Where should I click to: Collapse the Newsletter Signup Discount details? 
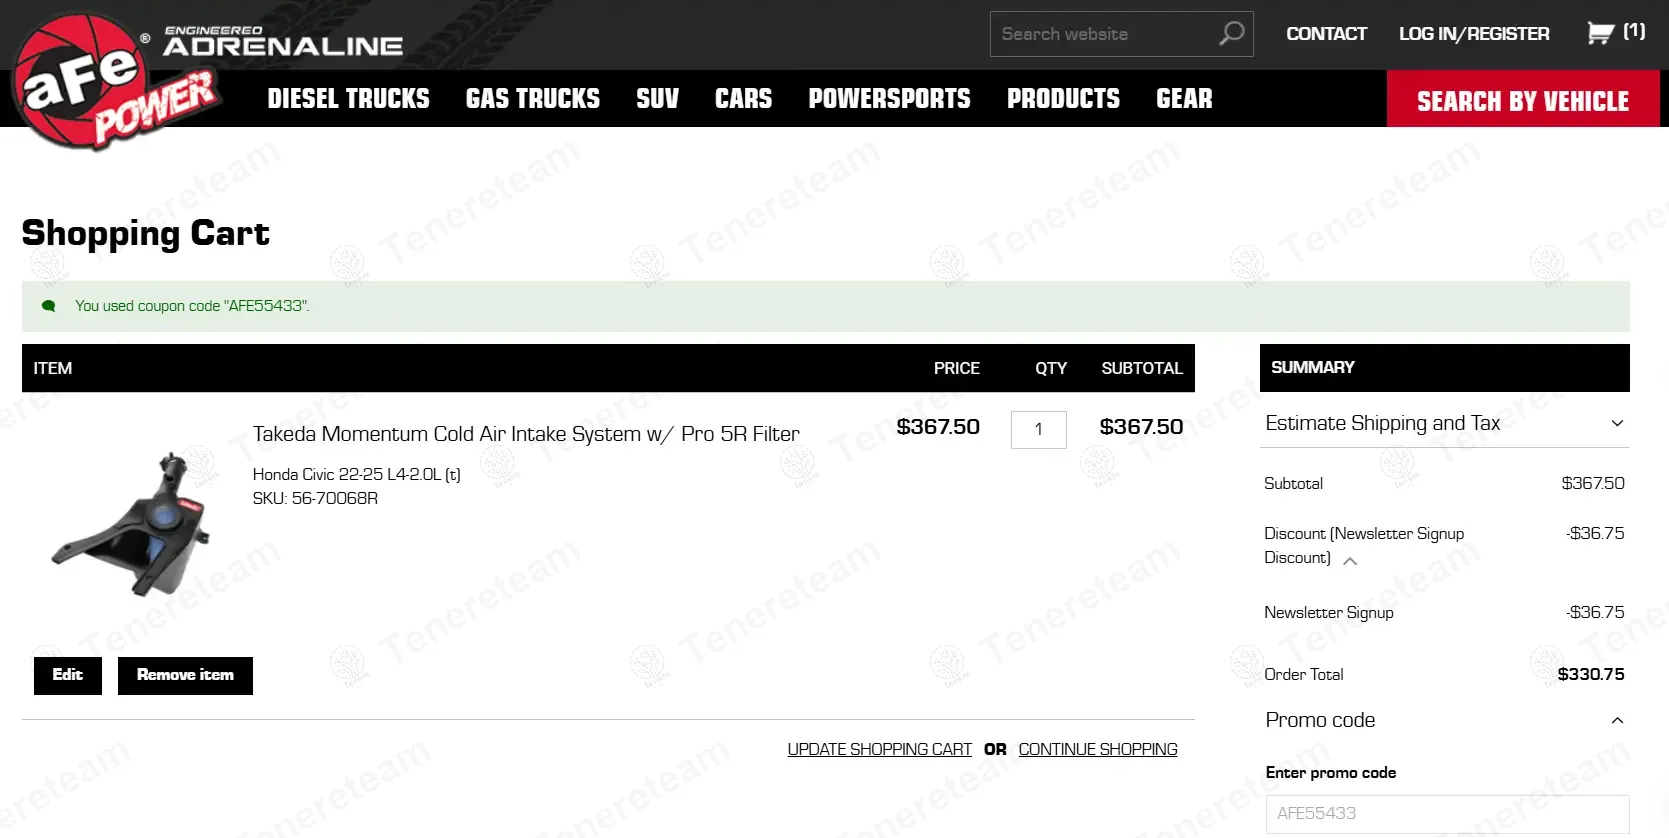pyautogui.click(x=1350, y=561)
